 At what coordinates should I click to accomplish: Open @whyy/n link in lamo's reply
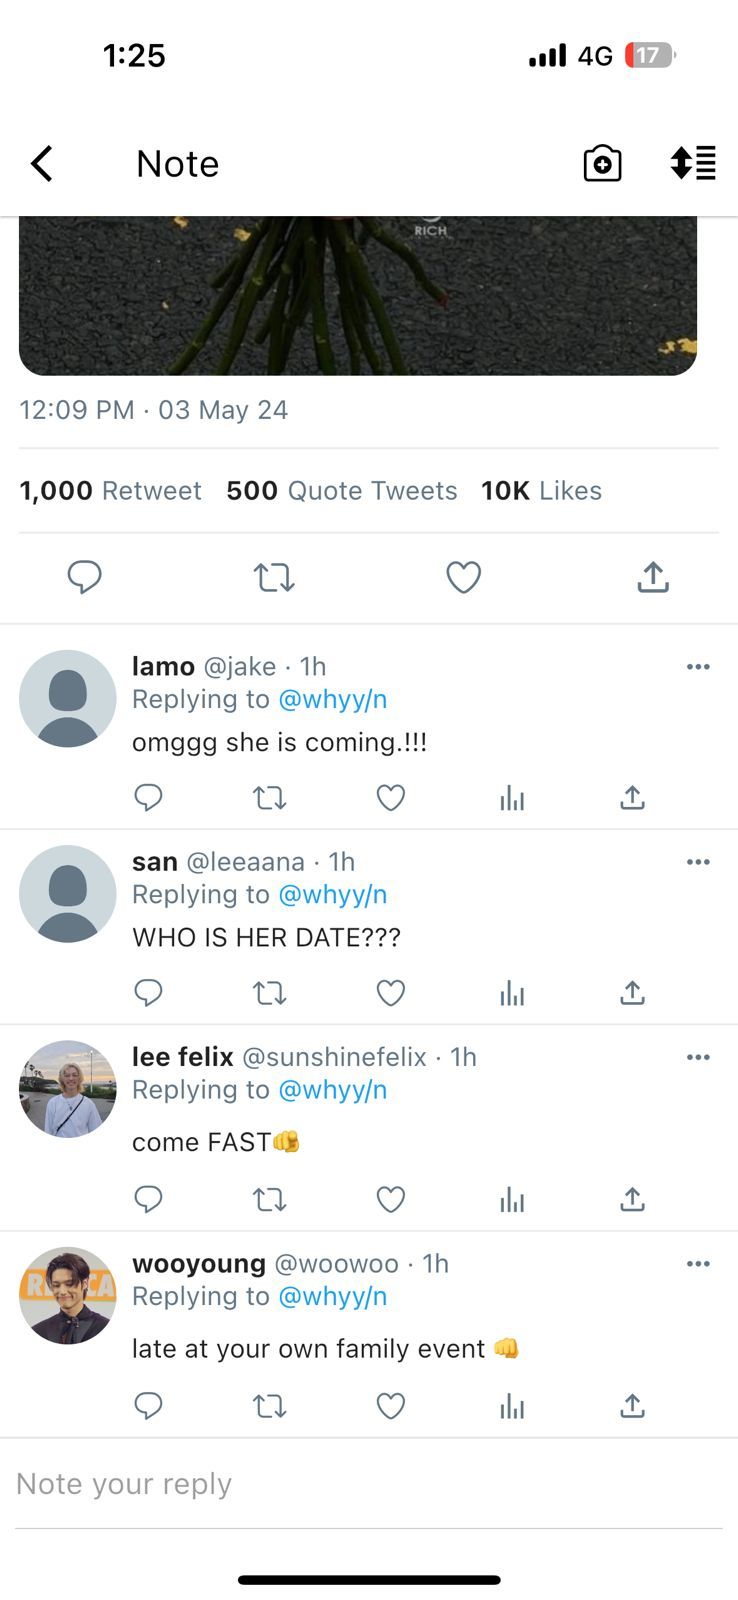[x=332, y=699]
